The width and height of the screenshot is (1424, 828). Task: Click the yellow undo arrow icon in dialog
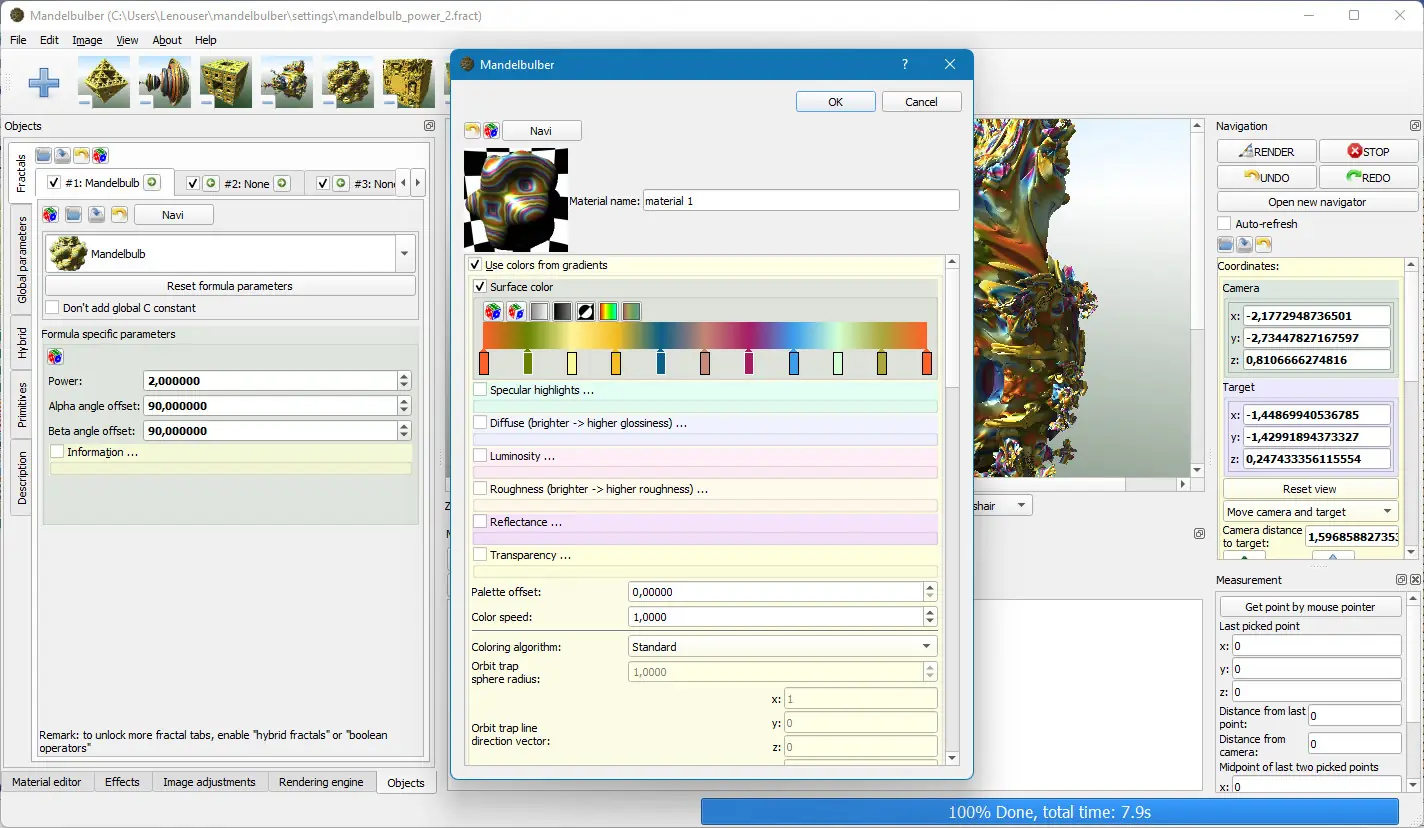pos(473,131)
